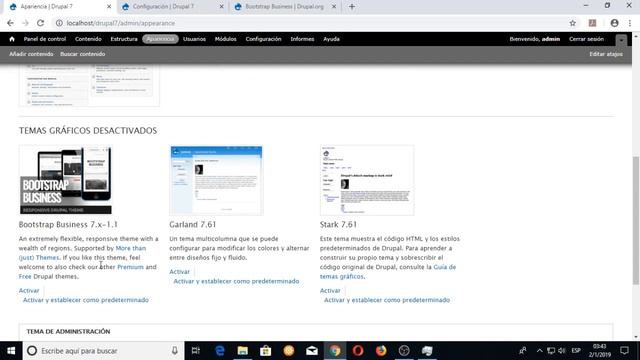The width and height of the screenshot is (640, 360).
Task: Launch Opera from the taskbar
Action: [358, 351]
